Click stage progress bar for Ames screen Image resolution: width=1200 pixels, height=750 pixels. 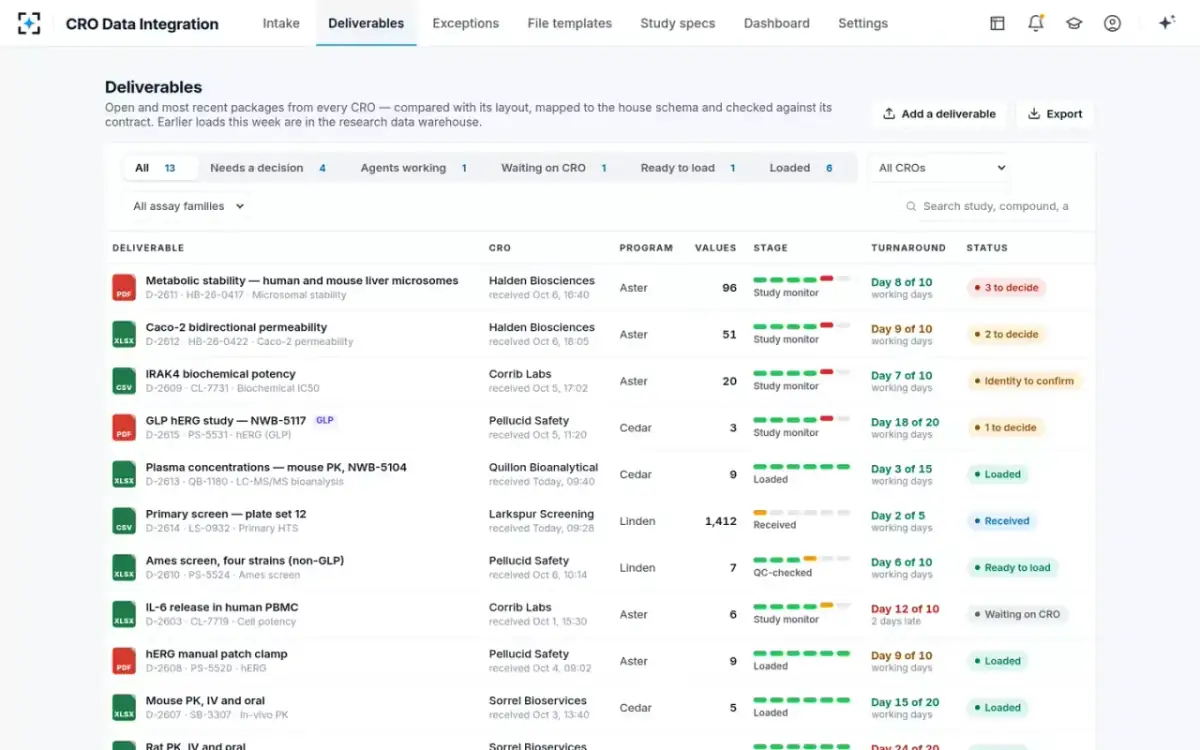(801, 559)
